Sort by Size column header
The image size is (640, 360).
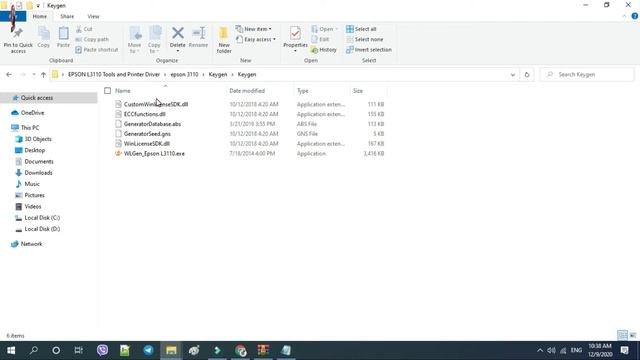coord(358,91)
